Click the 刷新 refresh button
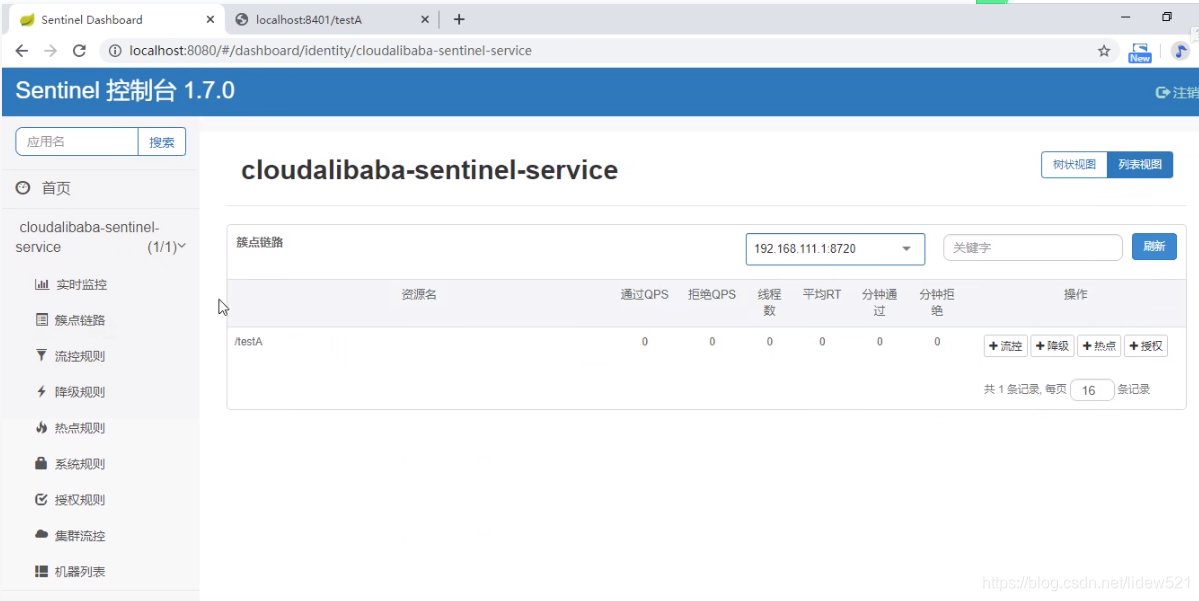The image size is (1199, 601). (1154, 247)
